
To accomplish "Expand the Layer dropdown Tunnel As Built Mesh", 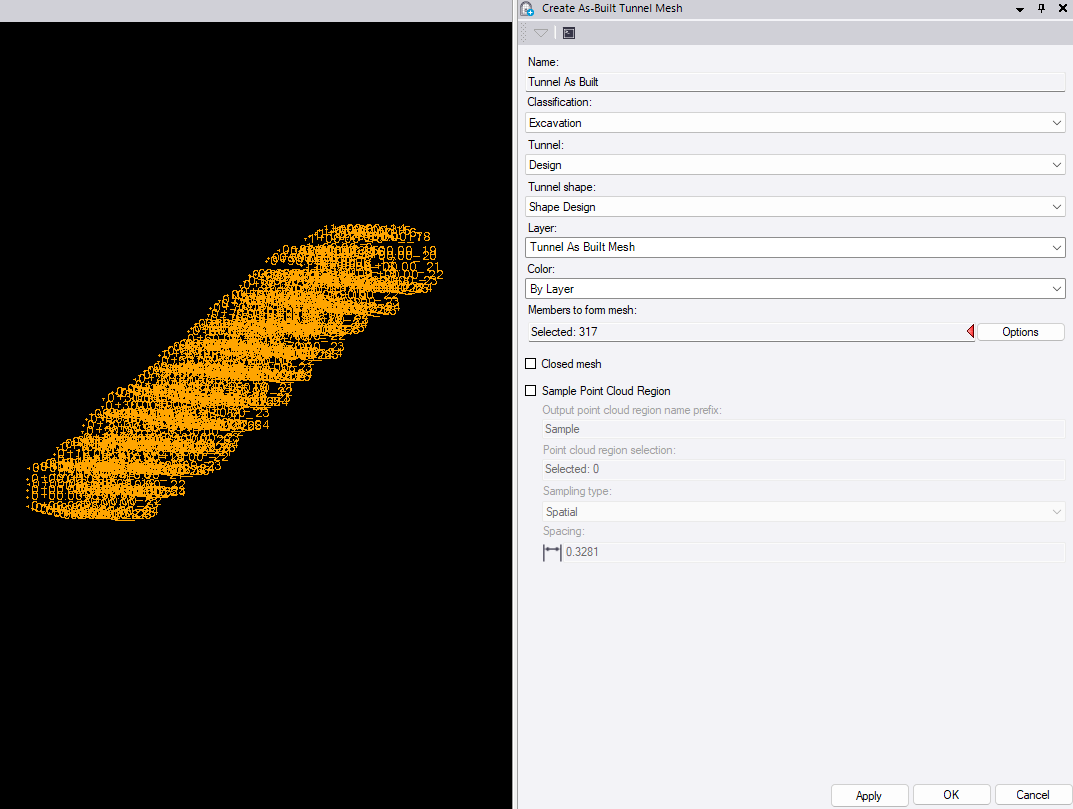I will click(795, 247).
